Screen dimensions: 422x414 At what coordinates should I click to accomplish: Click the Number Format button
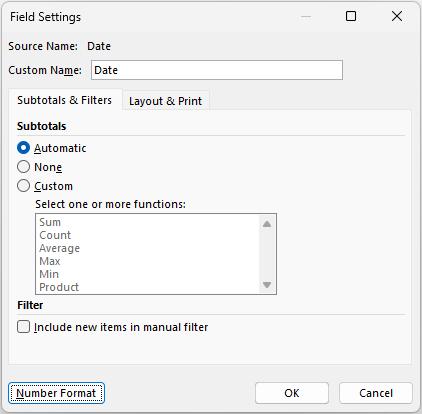coord(56,393)
